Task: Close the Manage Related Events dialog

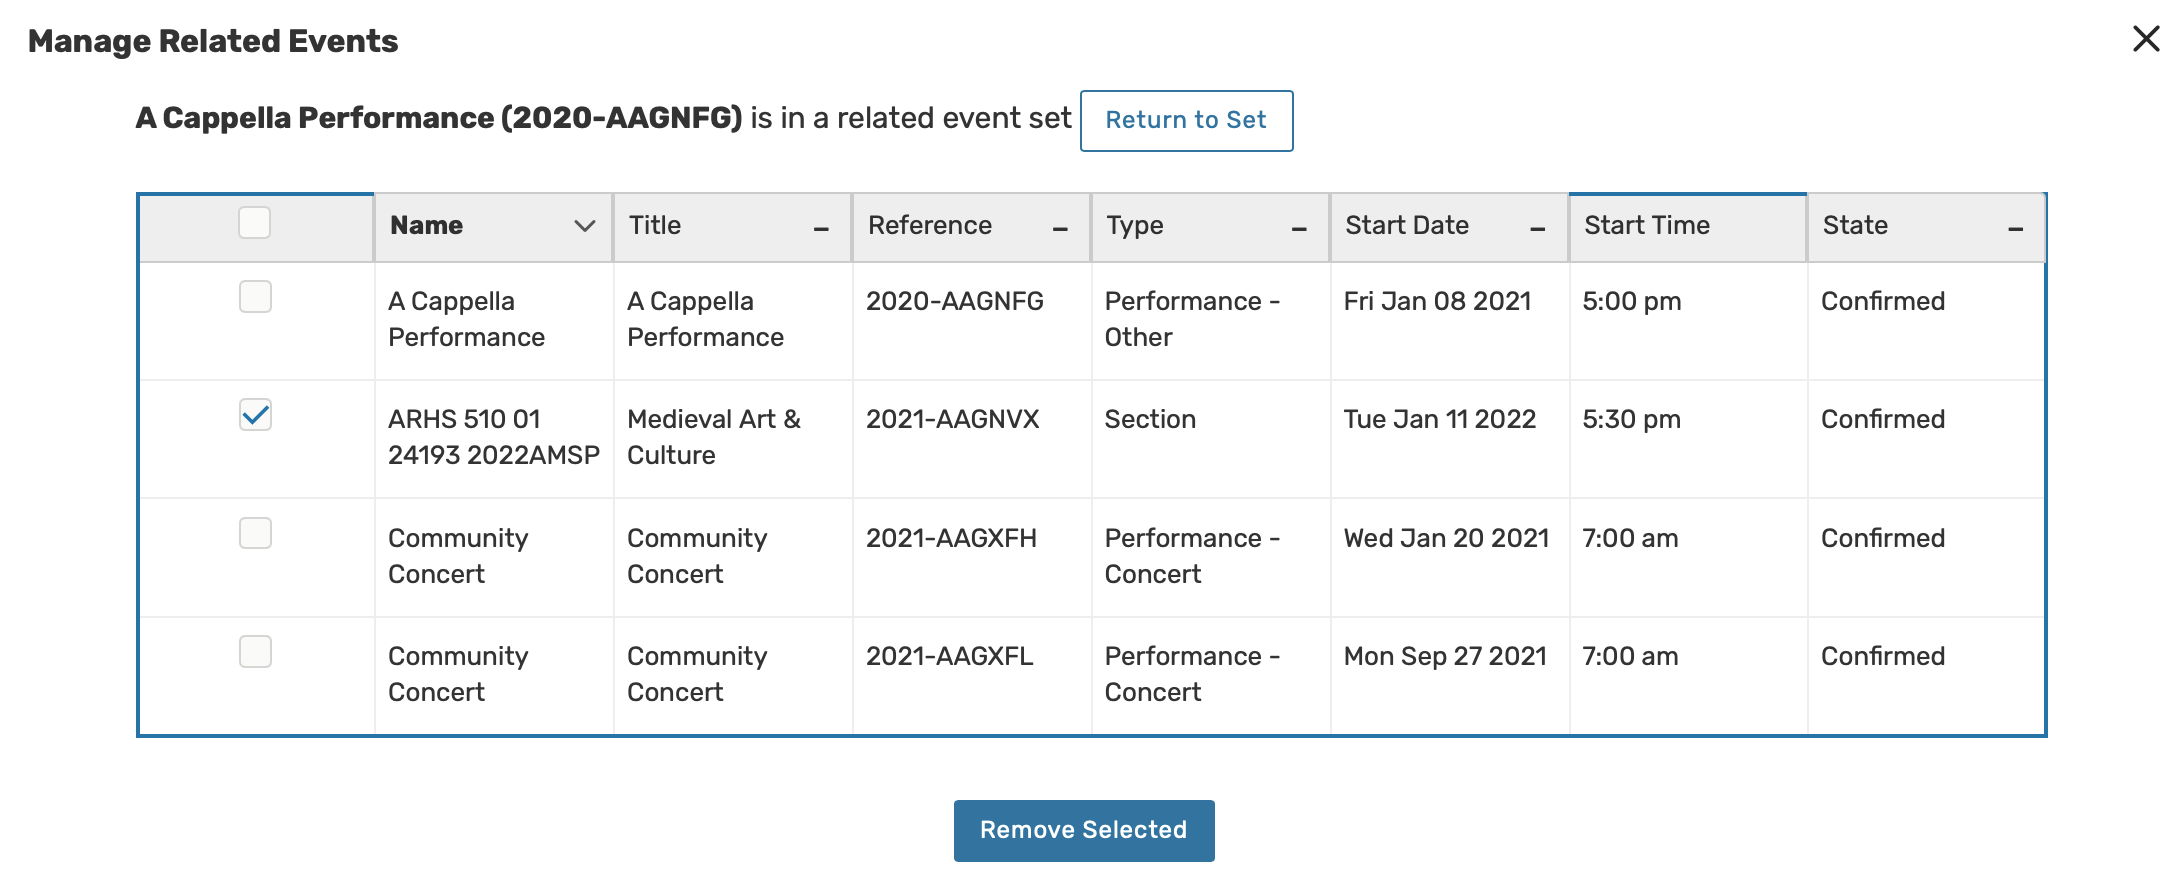Action: tap(2145, 39)
